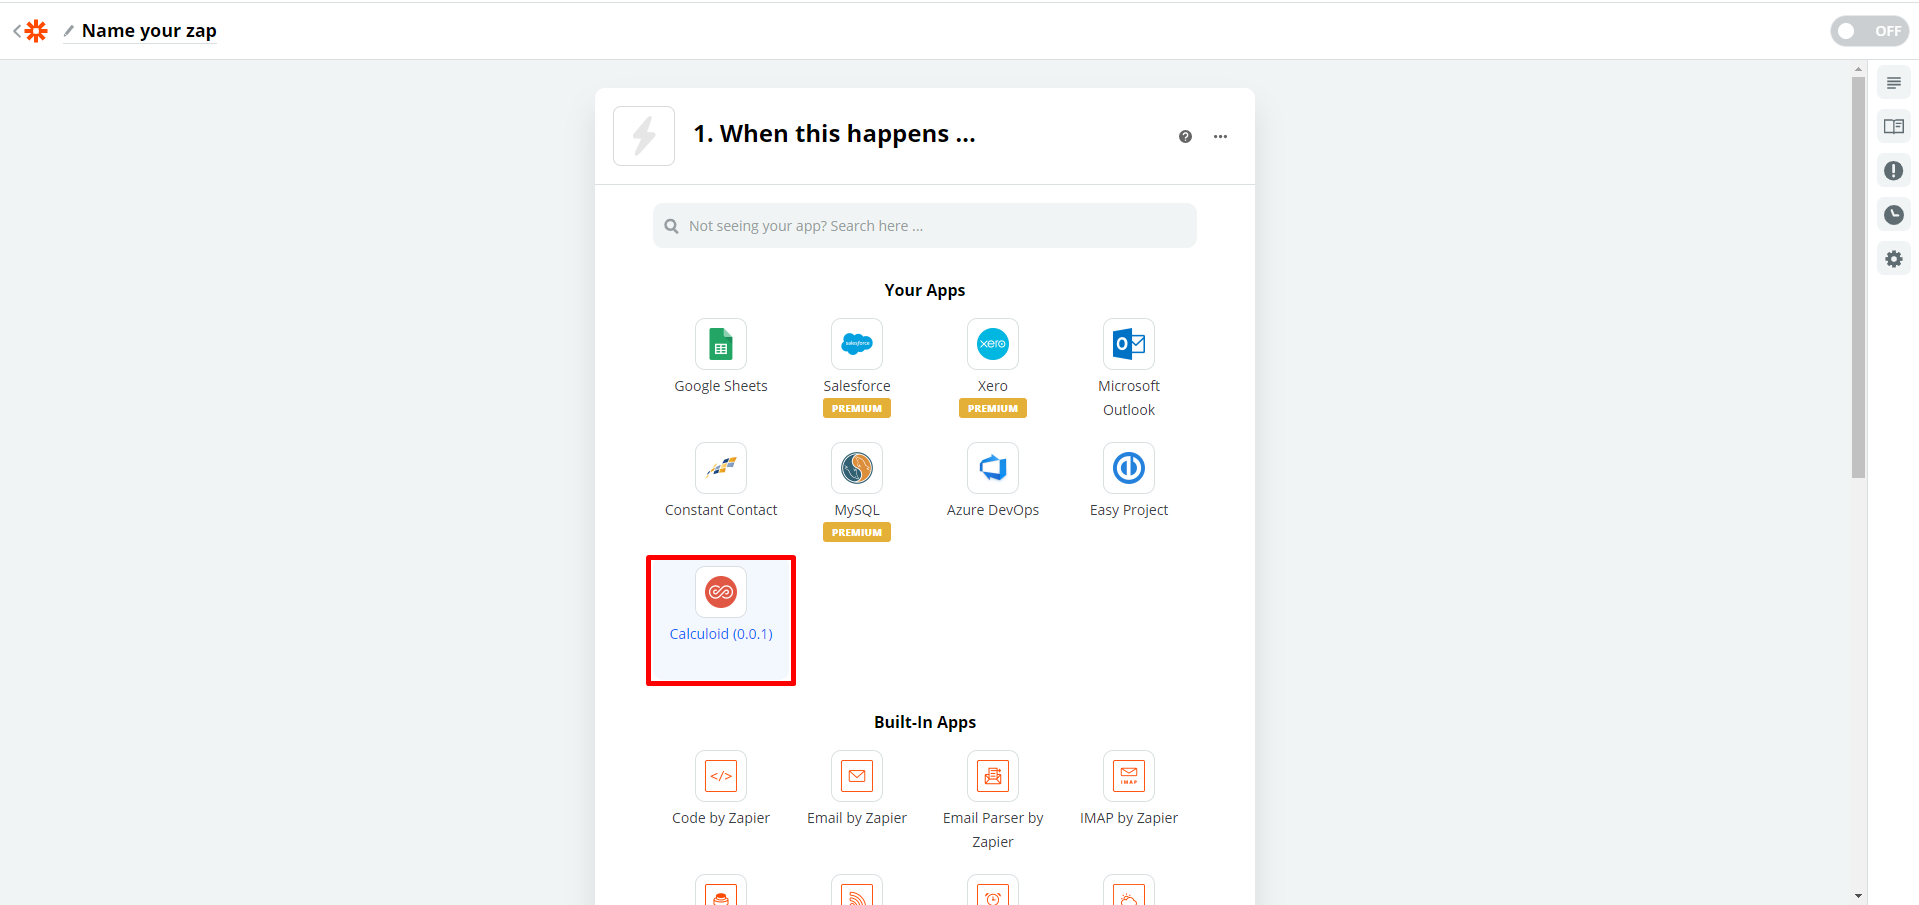Click the 'Easy Project' label text
The width and height of the screenshot is (1919, 905).
coord(1129,510)
